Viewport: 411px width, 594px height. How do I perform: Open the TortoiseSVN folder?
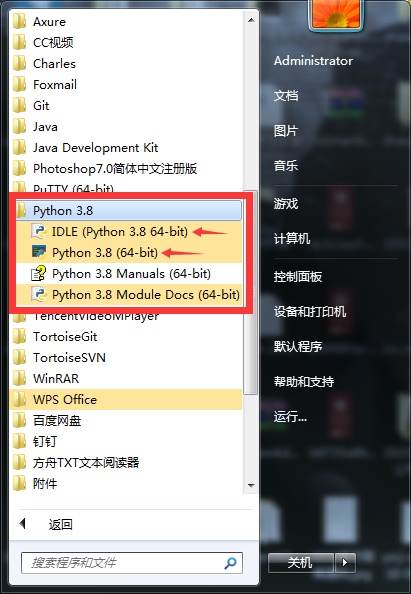click(126, 357)
